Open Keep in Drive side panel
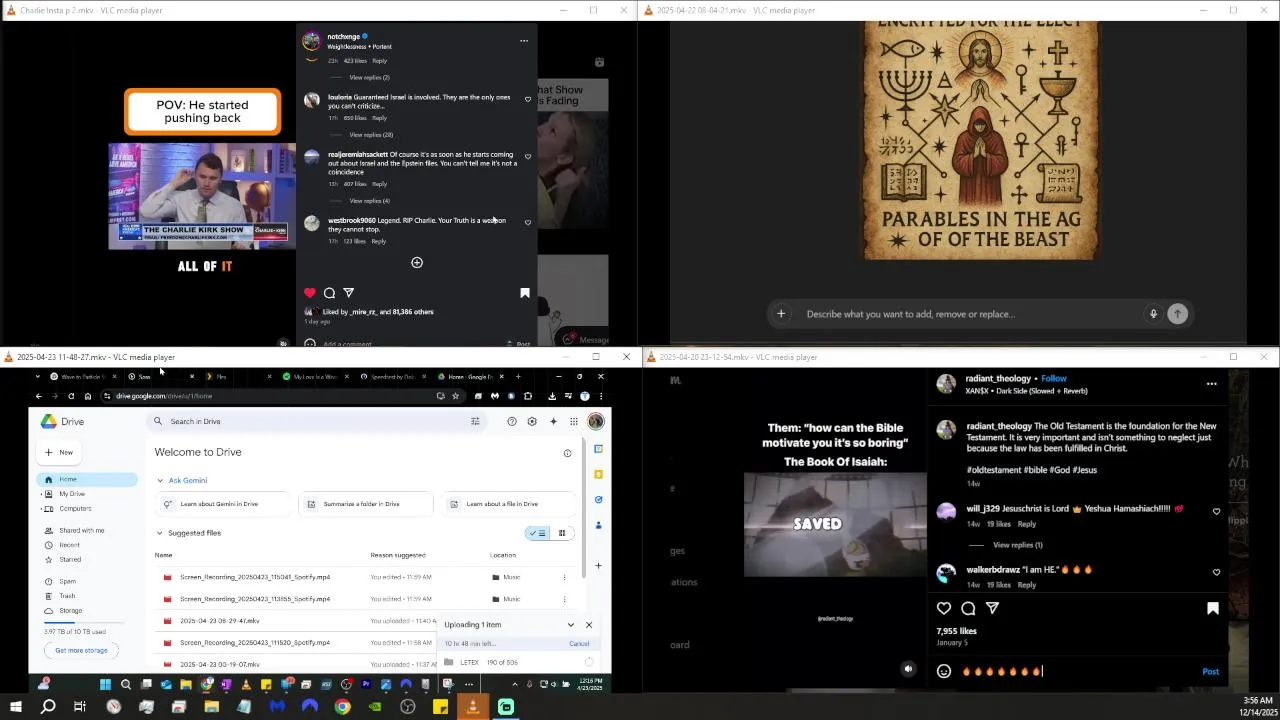The width and height of the screenshot is (1280, 720). (x=598, y=474)
